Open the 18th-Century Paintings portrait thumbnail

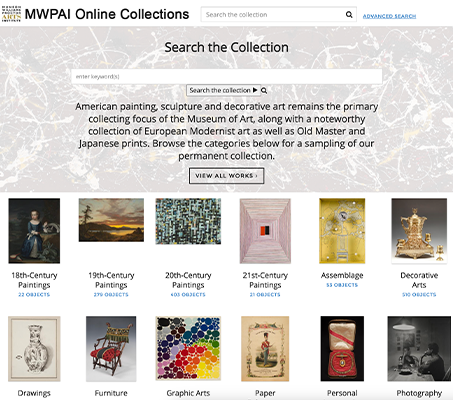[34, 231]
